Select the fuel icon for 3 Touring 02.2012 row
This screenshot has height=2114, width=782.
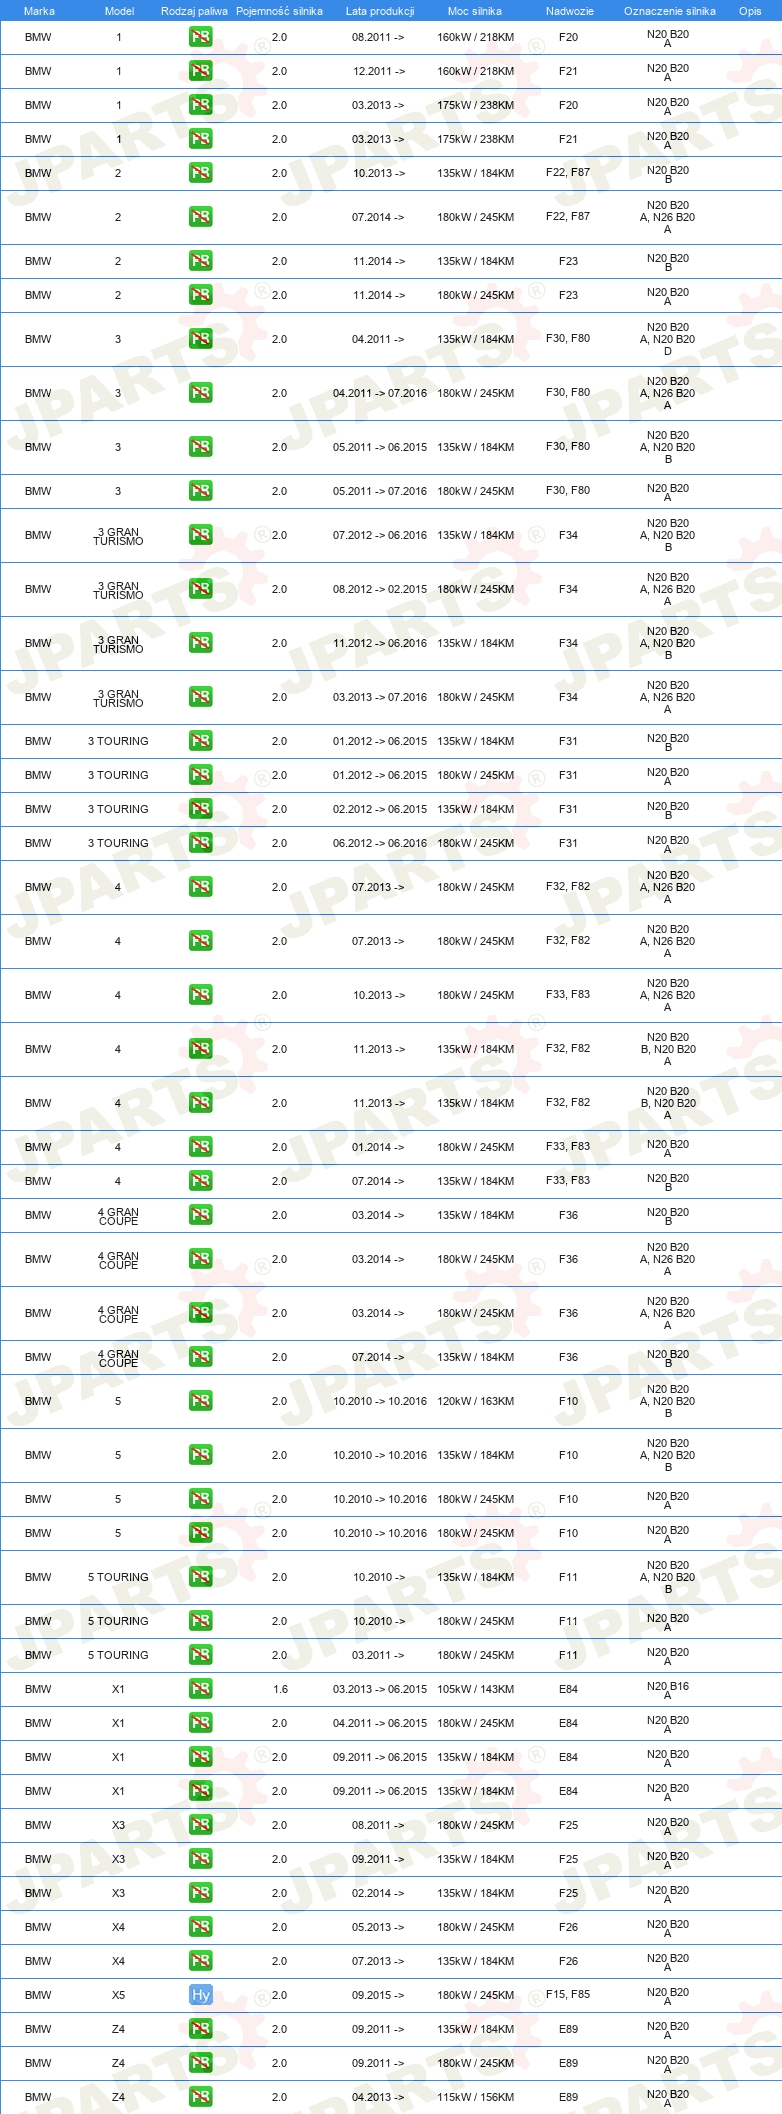click(200, 809)
